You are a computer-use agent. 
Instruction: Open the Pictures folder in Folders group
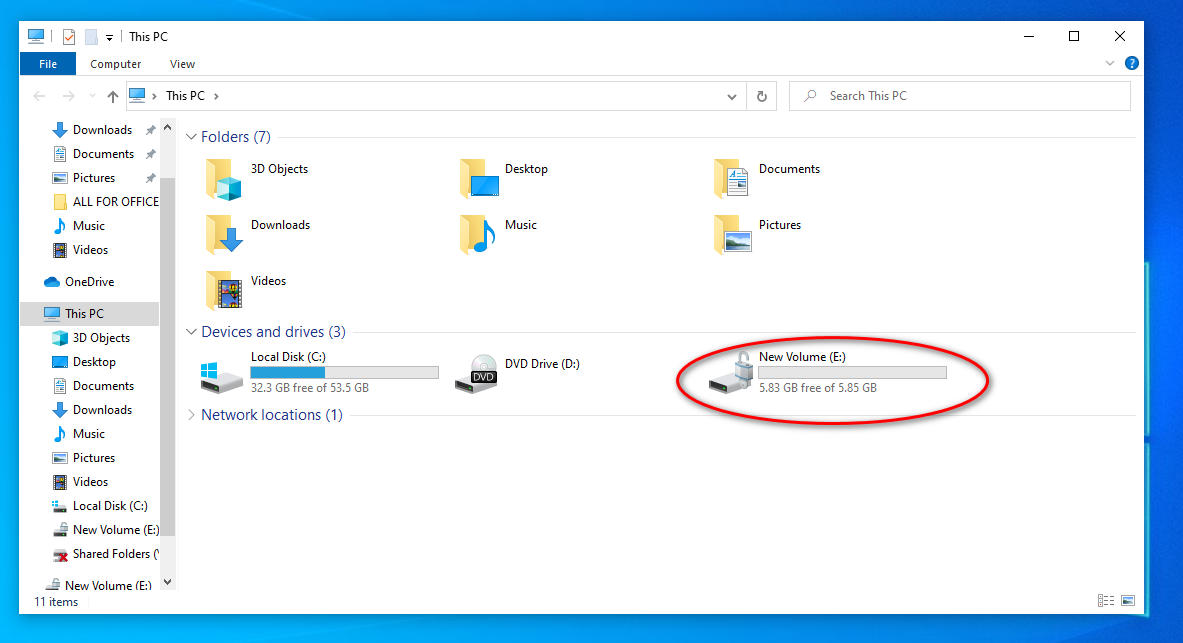tap(732, 235)
